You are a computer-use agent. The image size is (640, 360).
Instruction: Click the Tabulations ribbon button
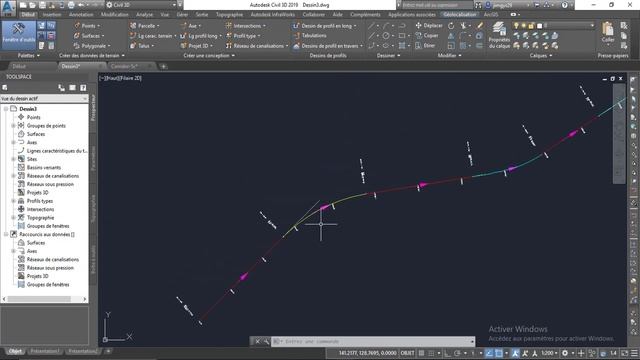click(x=309, y=36)
